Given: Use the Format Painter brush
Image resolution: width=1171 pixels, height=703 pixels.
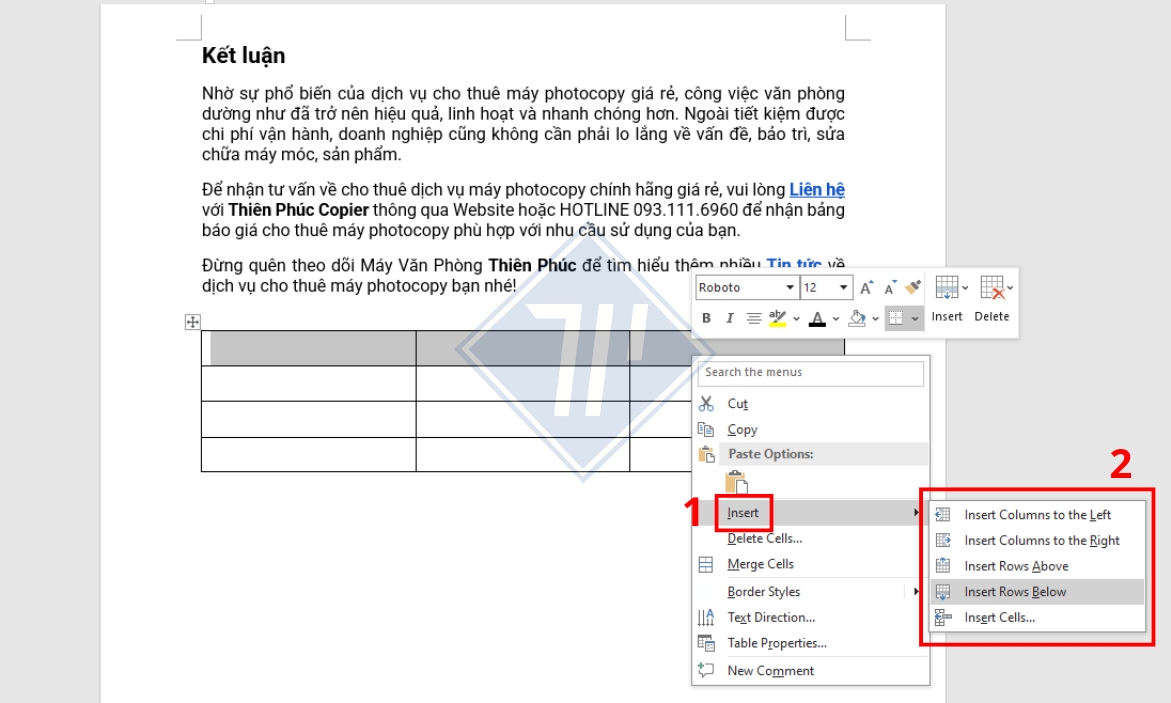Looking at the screenshot, I should pos(911,288).
